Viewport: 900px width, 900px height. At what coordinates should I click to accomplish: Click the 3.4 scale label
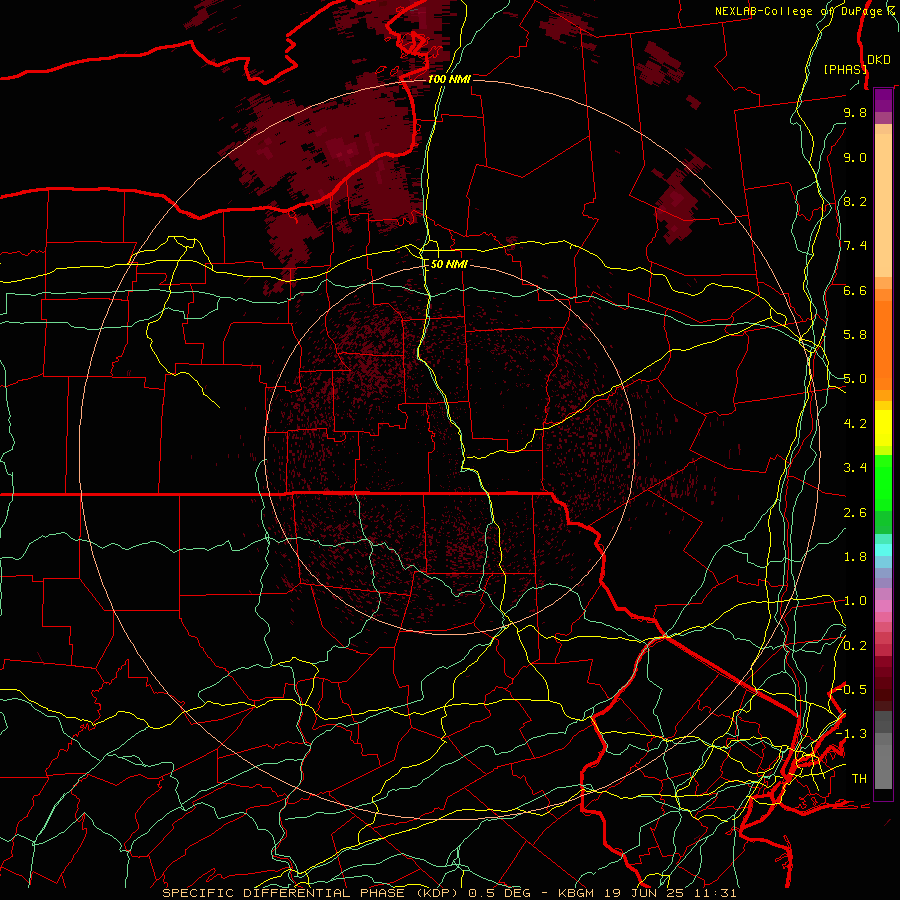click(855, 468)
